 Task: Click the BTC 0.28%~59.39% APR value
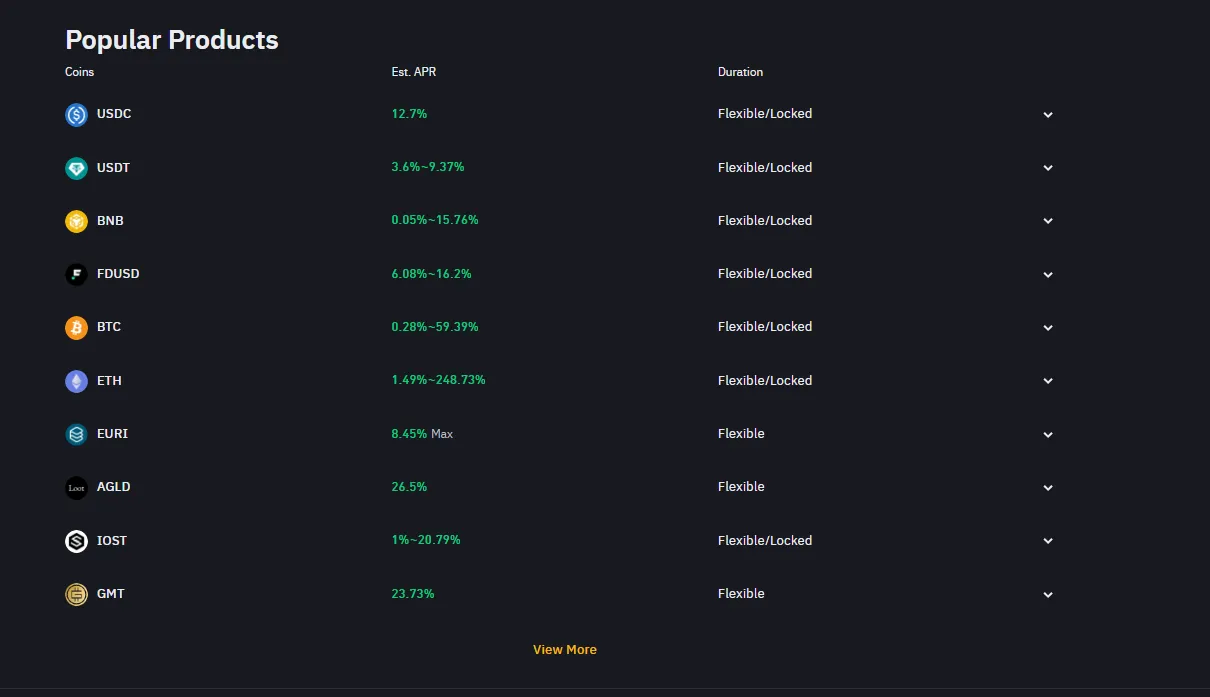coord(435,327)
